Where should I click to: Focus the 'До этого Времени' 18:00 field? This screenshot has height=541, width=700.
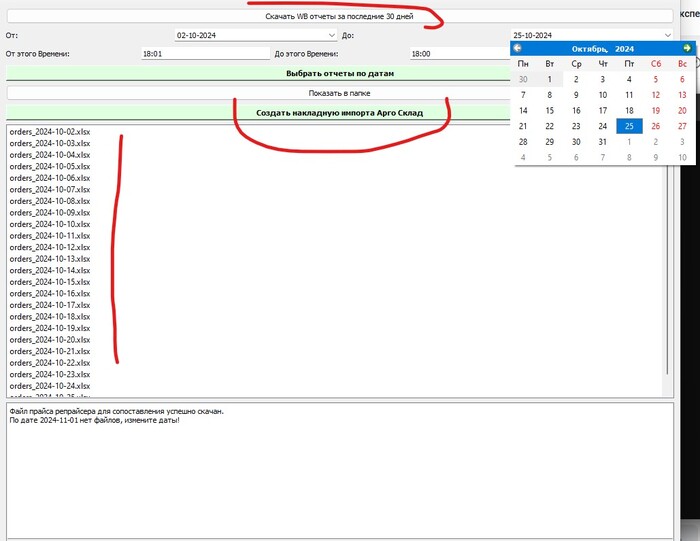(460, 54)
